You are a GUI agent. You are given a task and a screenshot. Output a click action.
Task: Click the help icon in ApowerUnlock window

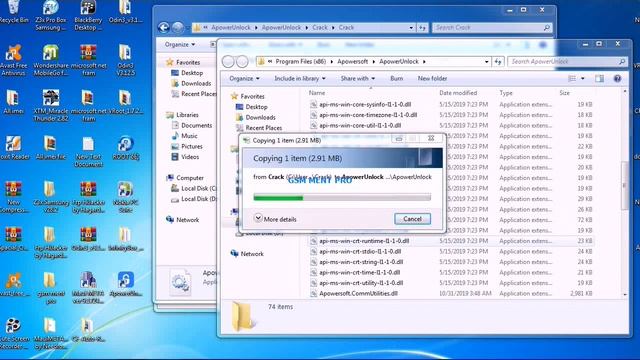[x=618, y=78]
